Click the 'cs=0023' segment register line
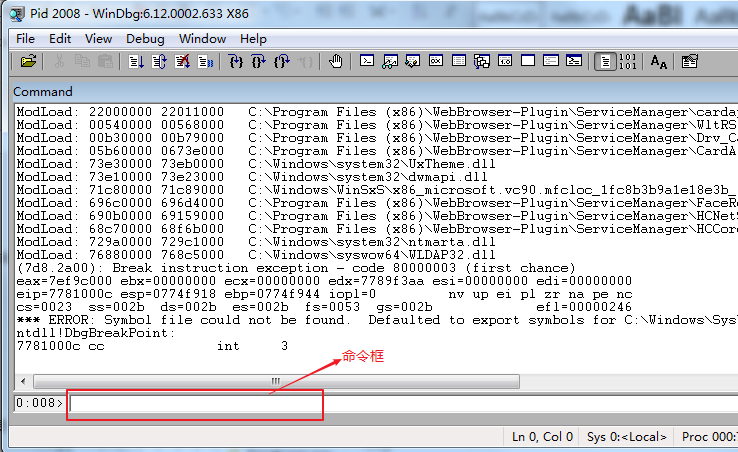This screenshot has height=452, width=738. [x=324, y=307]
